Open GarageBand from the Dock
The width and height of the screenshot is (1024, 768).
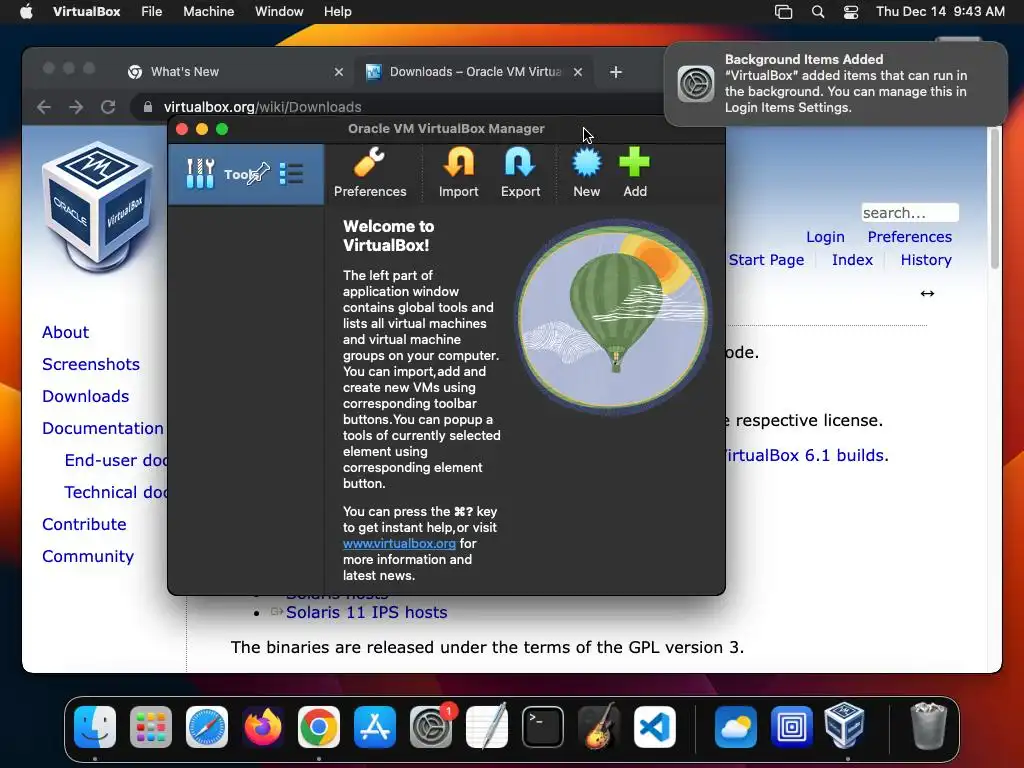pyautogui.click(x=599, y=727)
